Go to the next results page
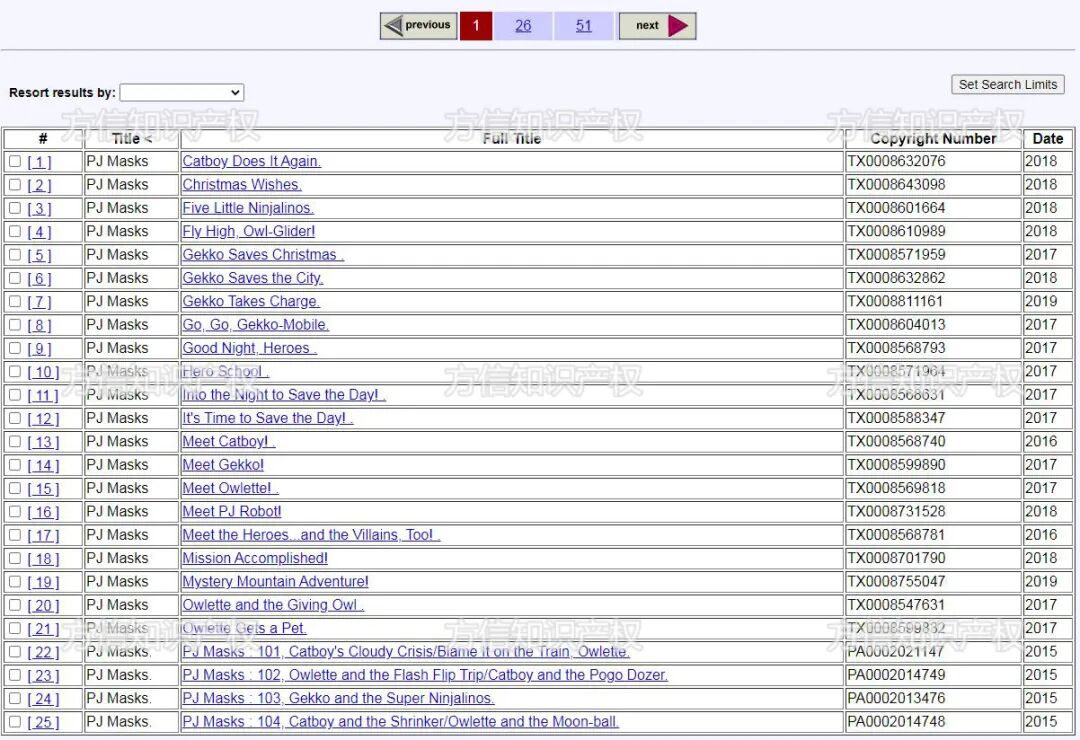This screenshot has height=740, width=1080. pyautogui.click(x=657, y=25)
